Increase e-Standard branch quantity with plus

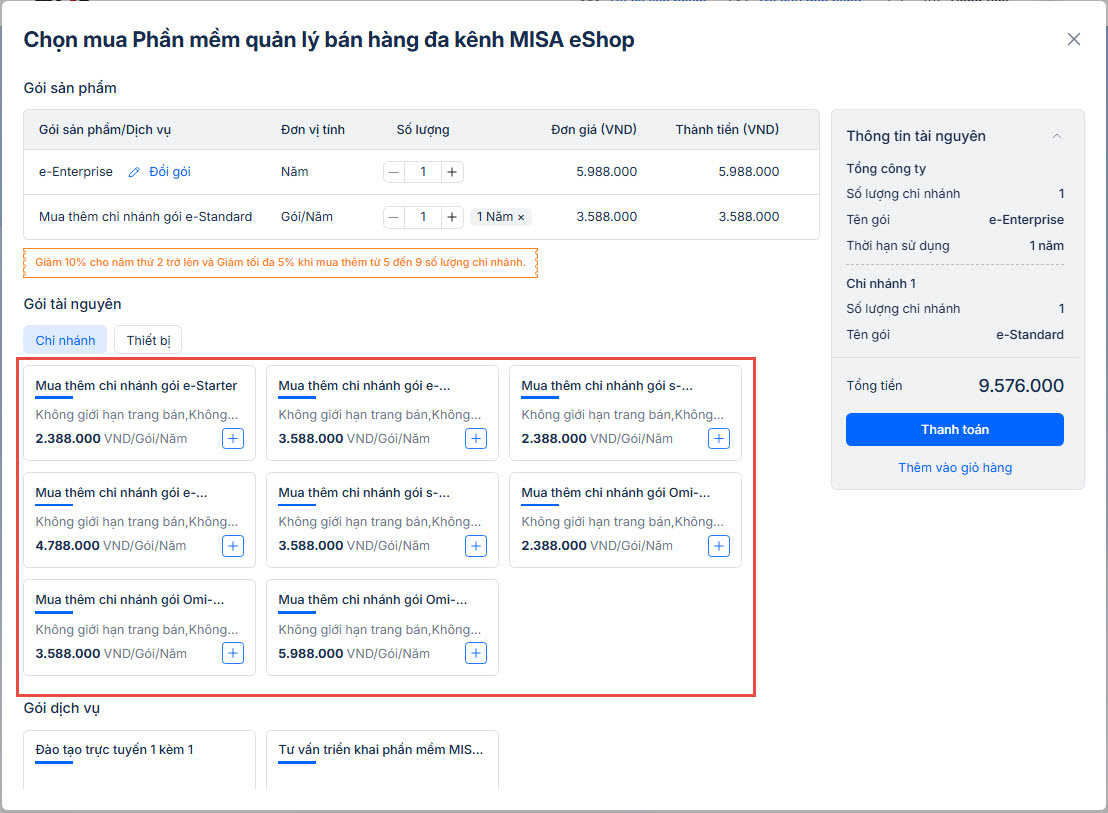click(x=452, y=217)
